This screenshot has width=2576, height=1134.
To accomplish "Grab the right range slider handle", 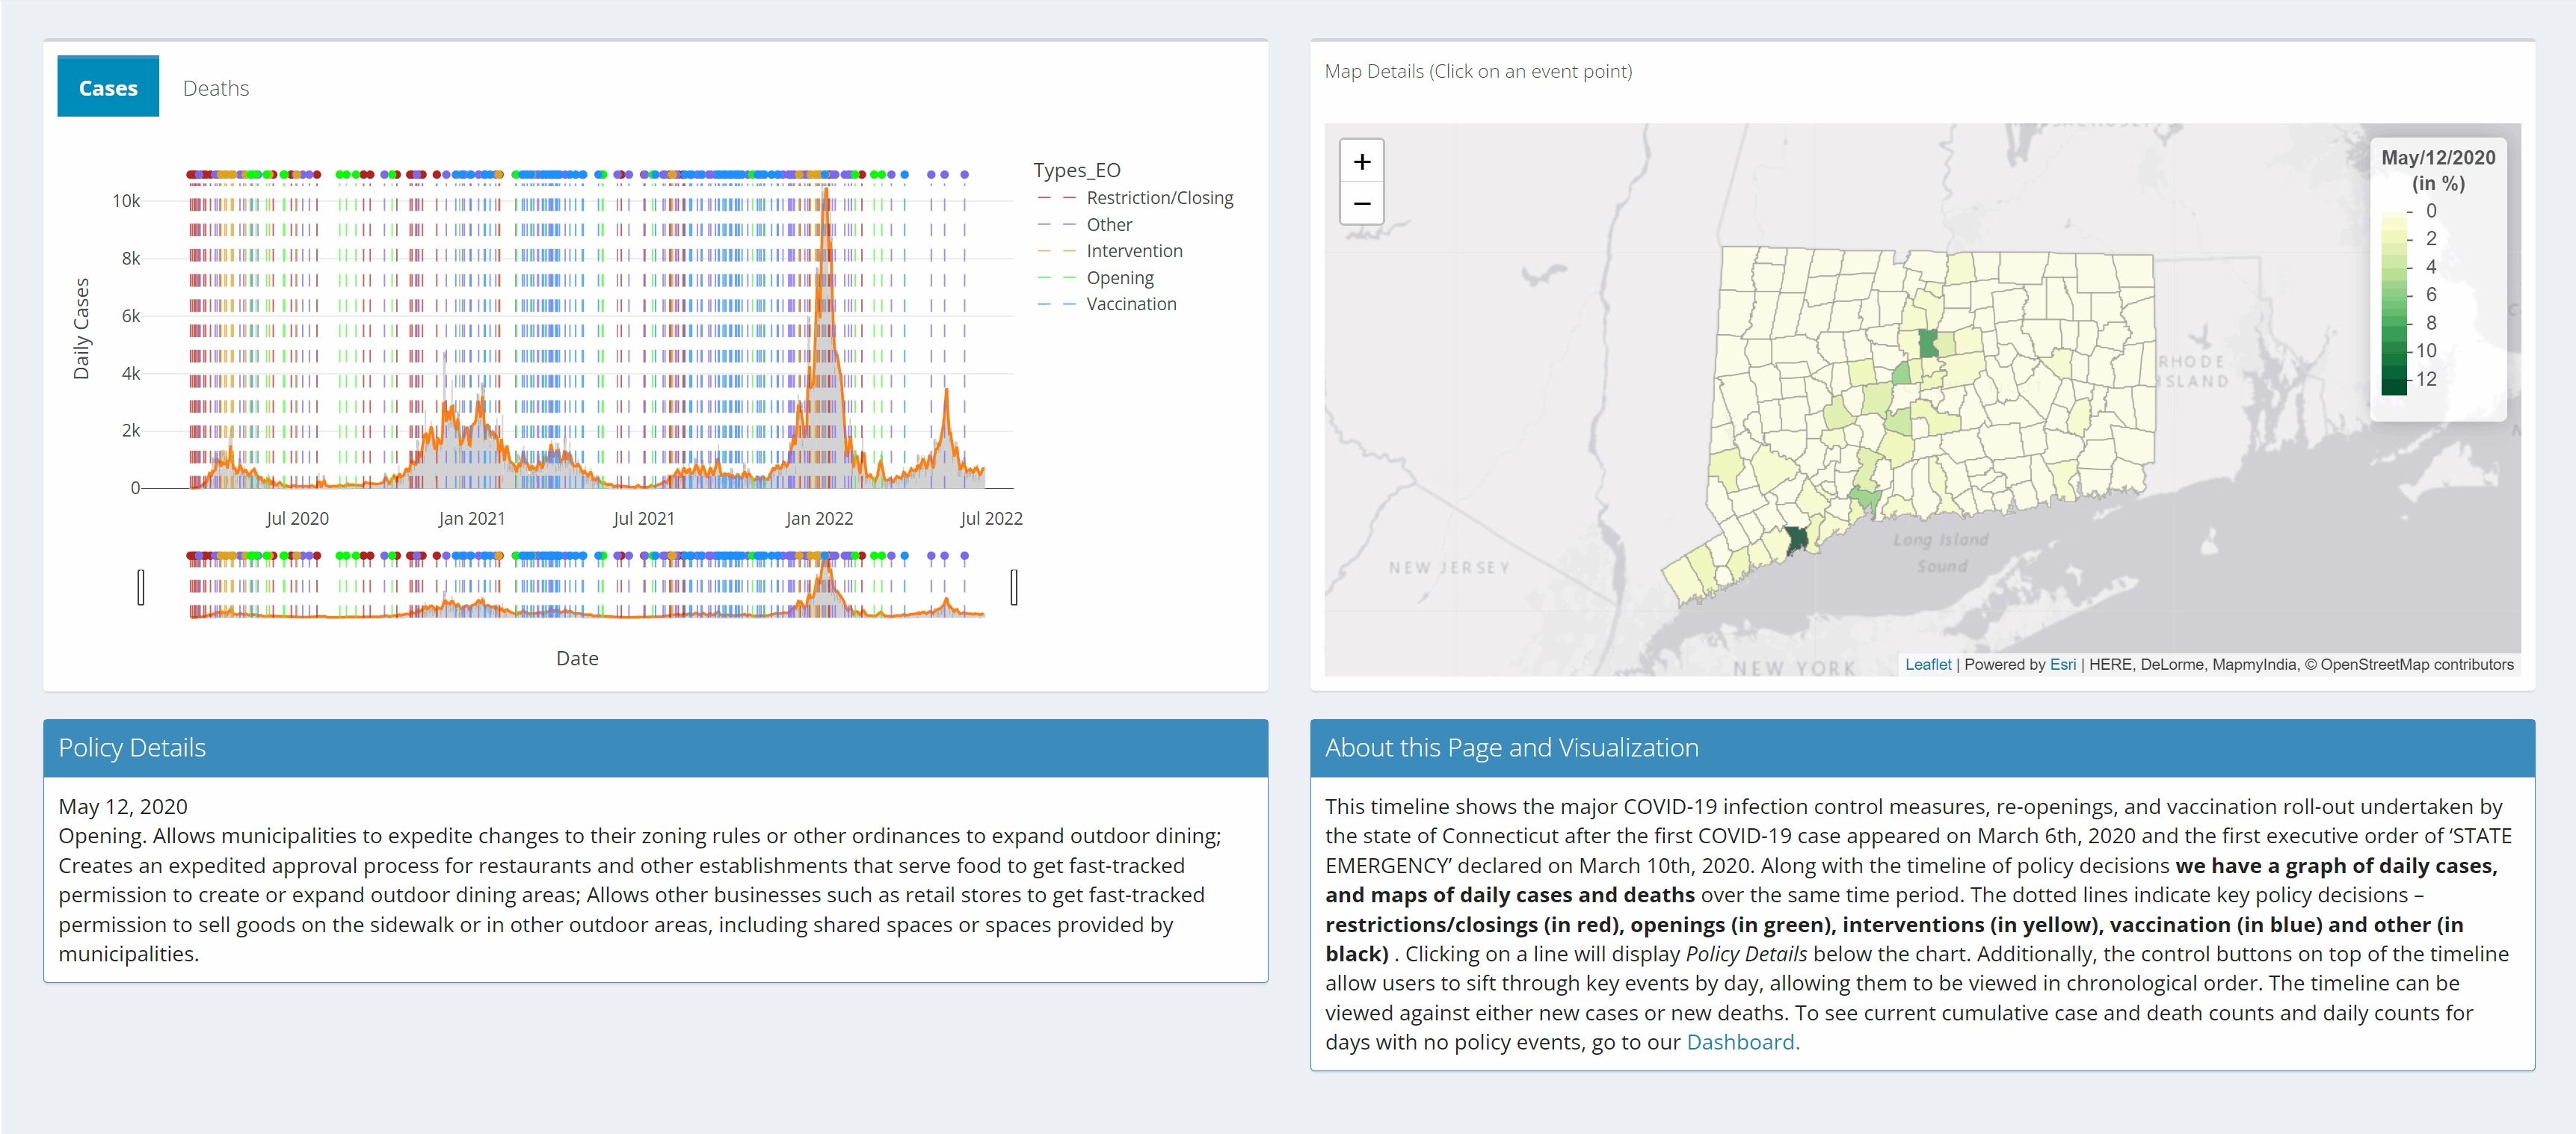I will click(1014, 587).
